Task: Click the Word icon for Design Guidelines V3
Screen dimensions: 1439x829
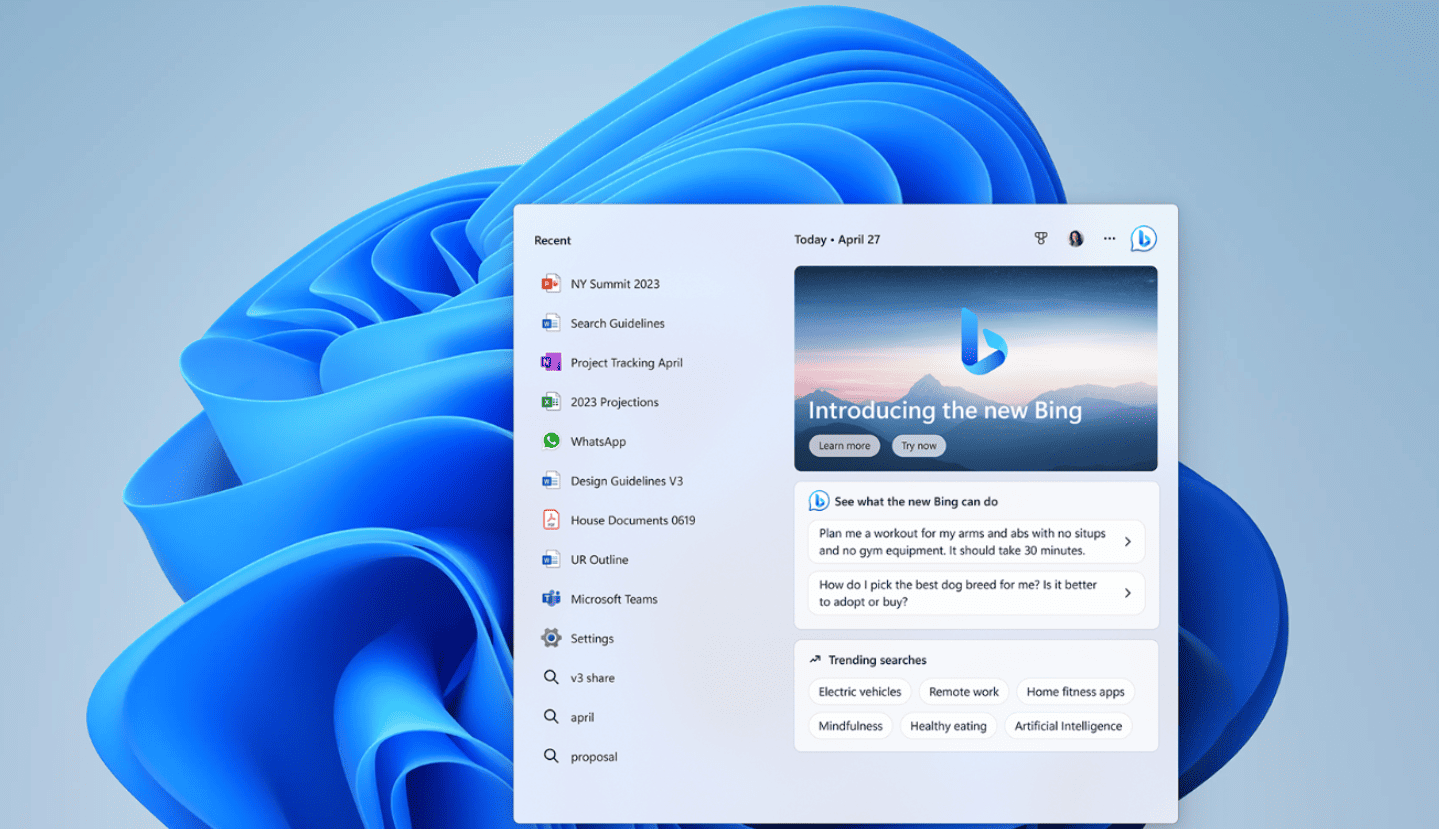Action: tap(551, 481)
